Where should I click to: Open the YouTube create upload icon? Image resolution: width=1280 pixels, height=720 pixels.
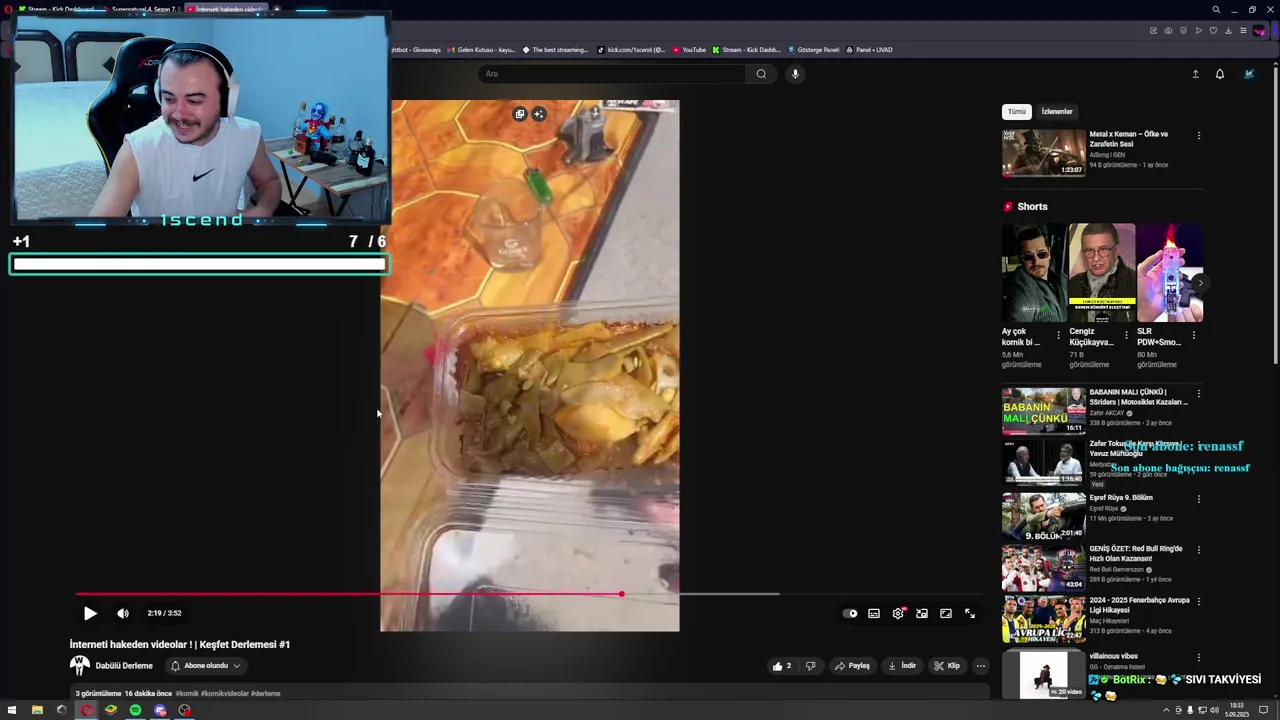point(1195,74)
